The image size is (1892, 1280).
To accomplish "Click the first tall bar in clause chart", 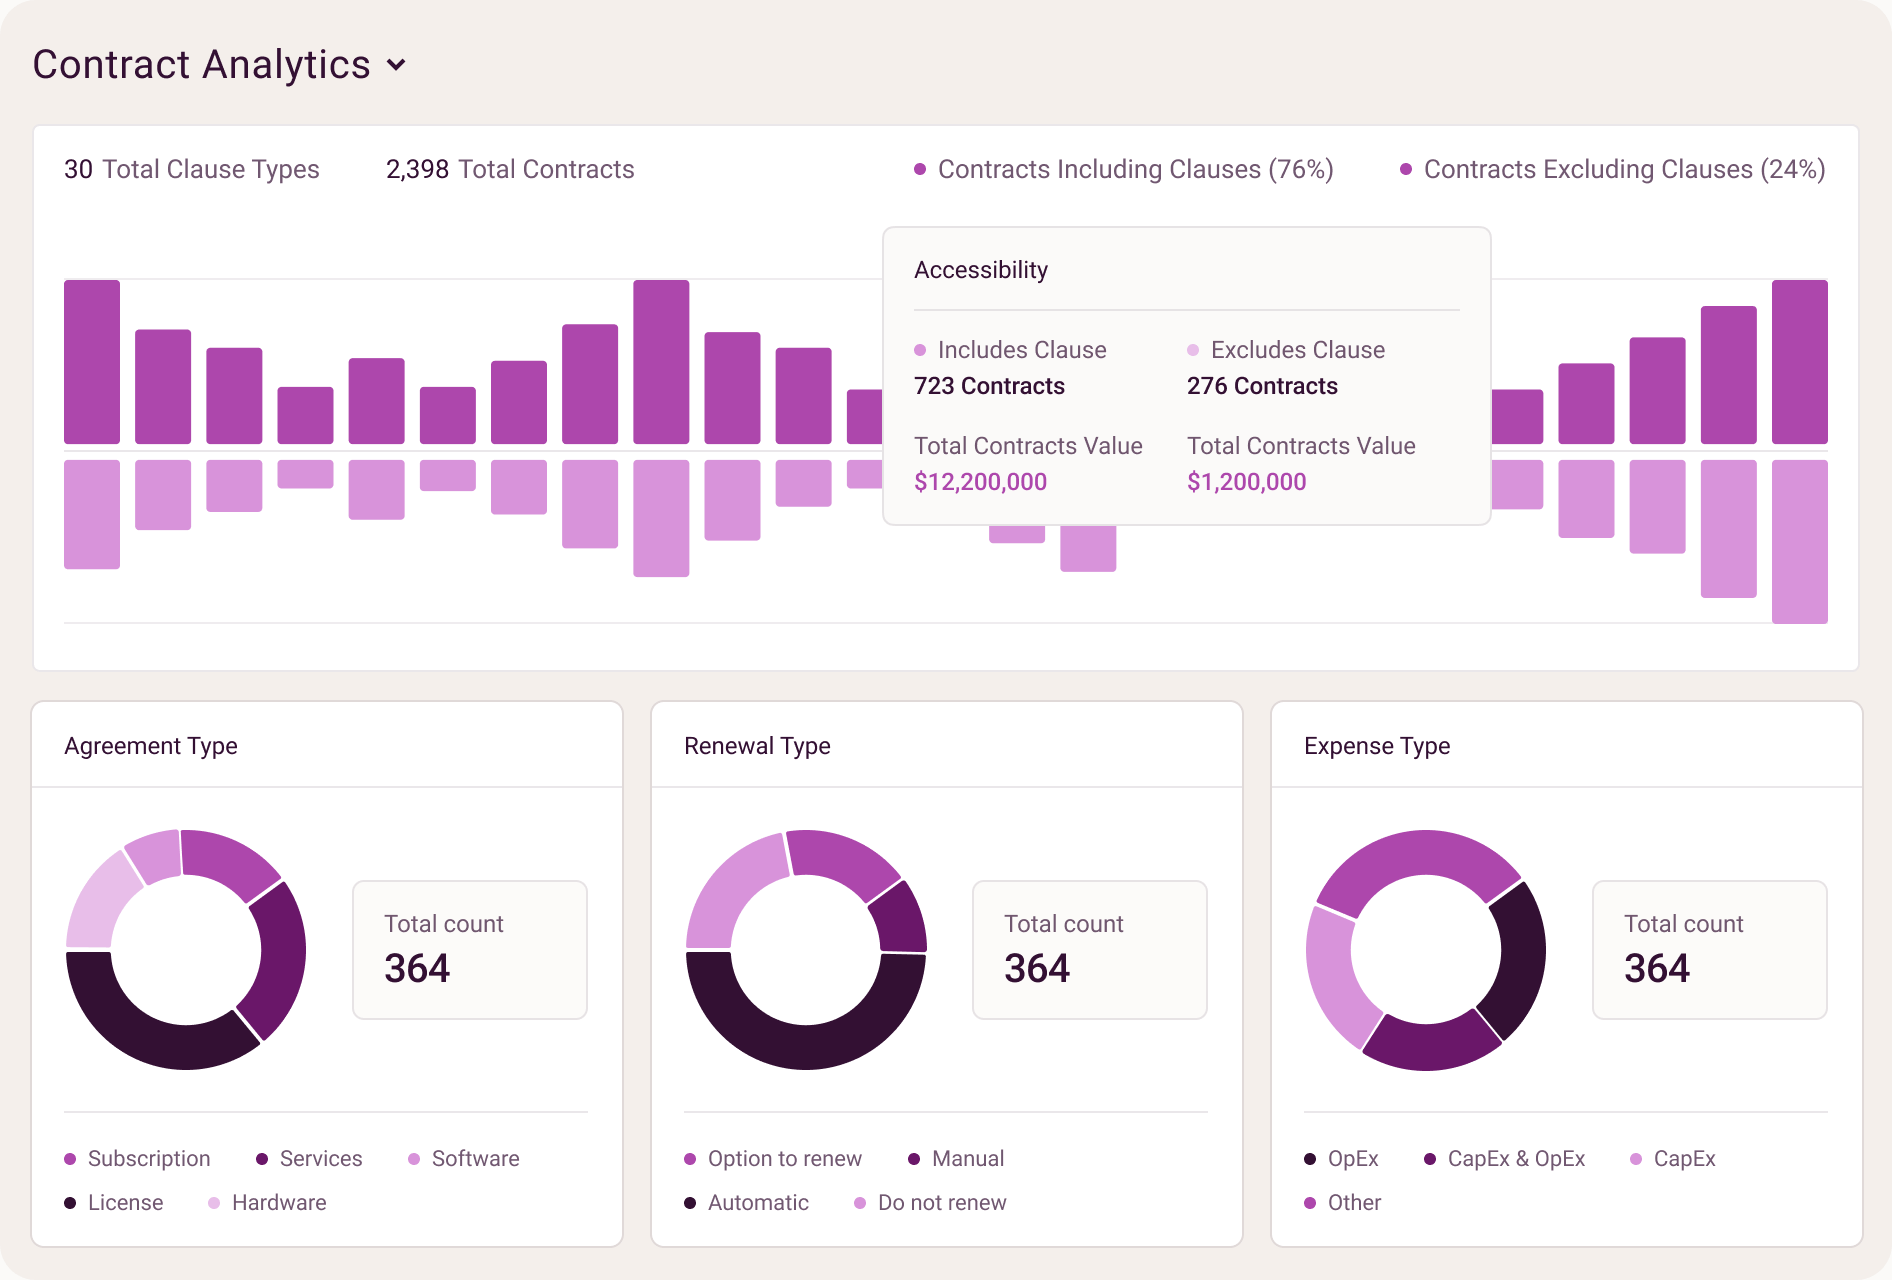I will pyautogui.click(x=92, y=362).
